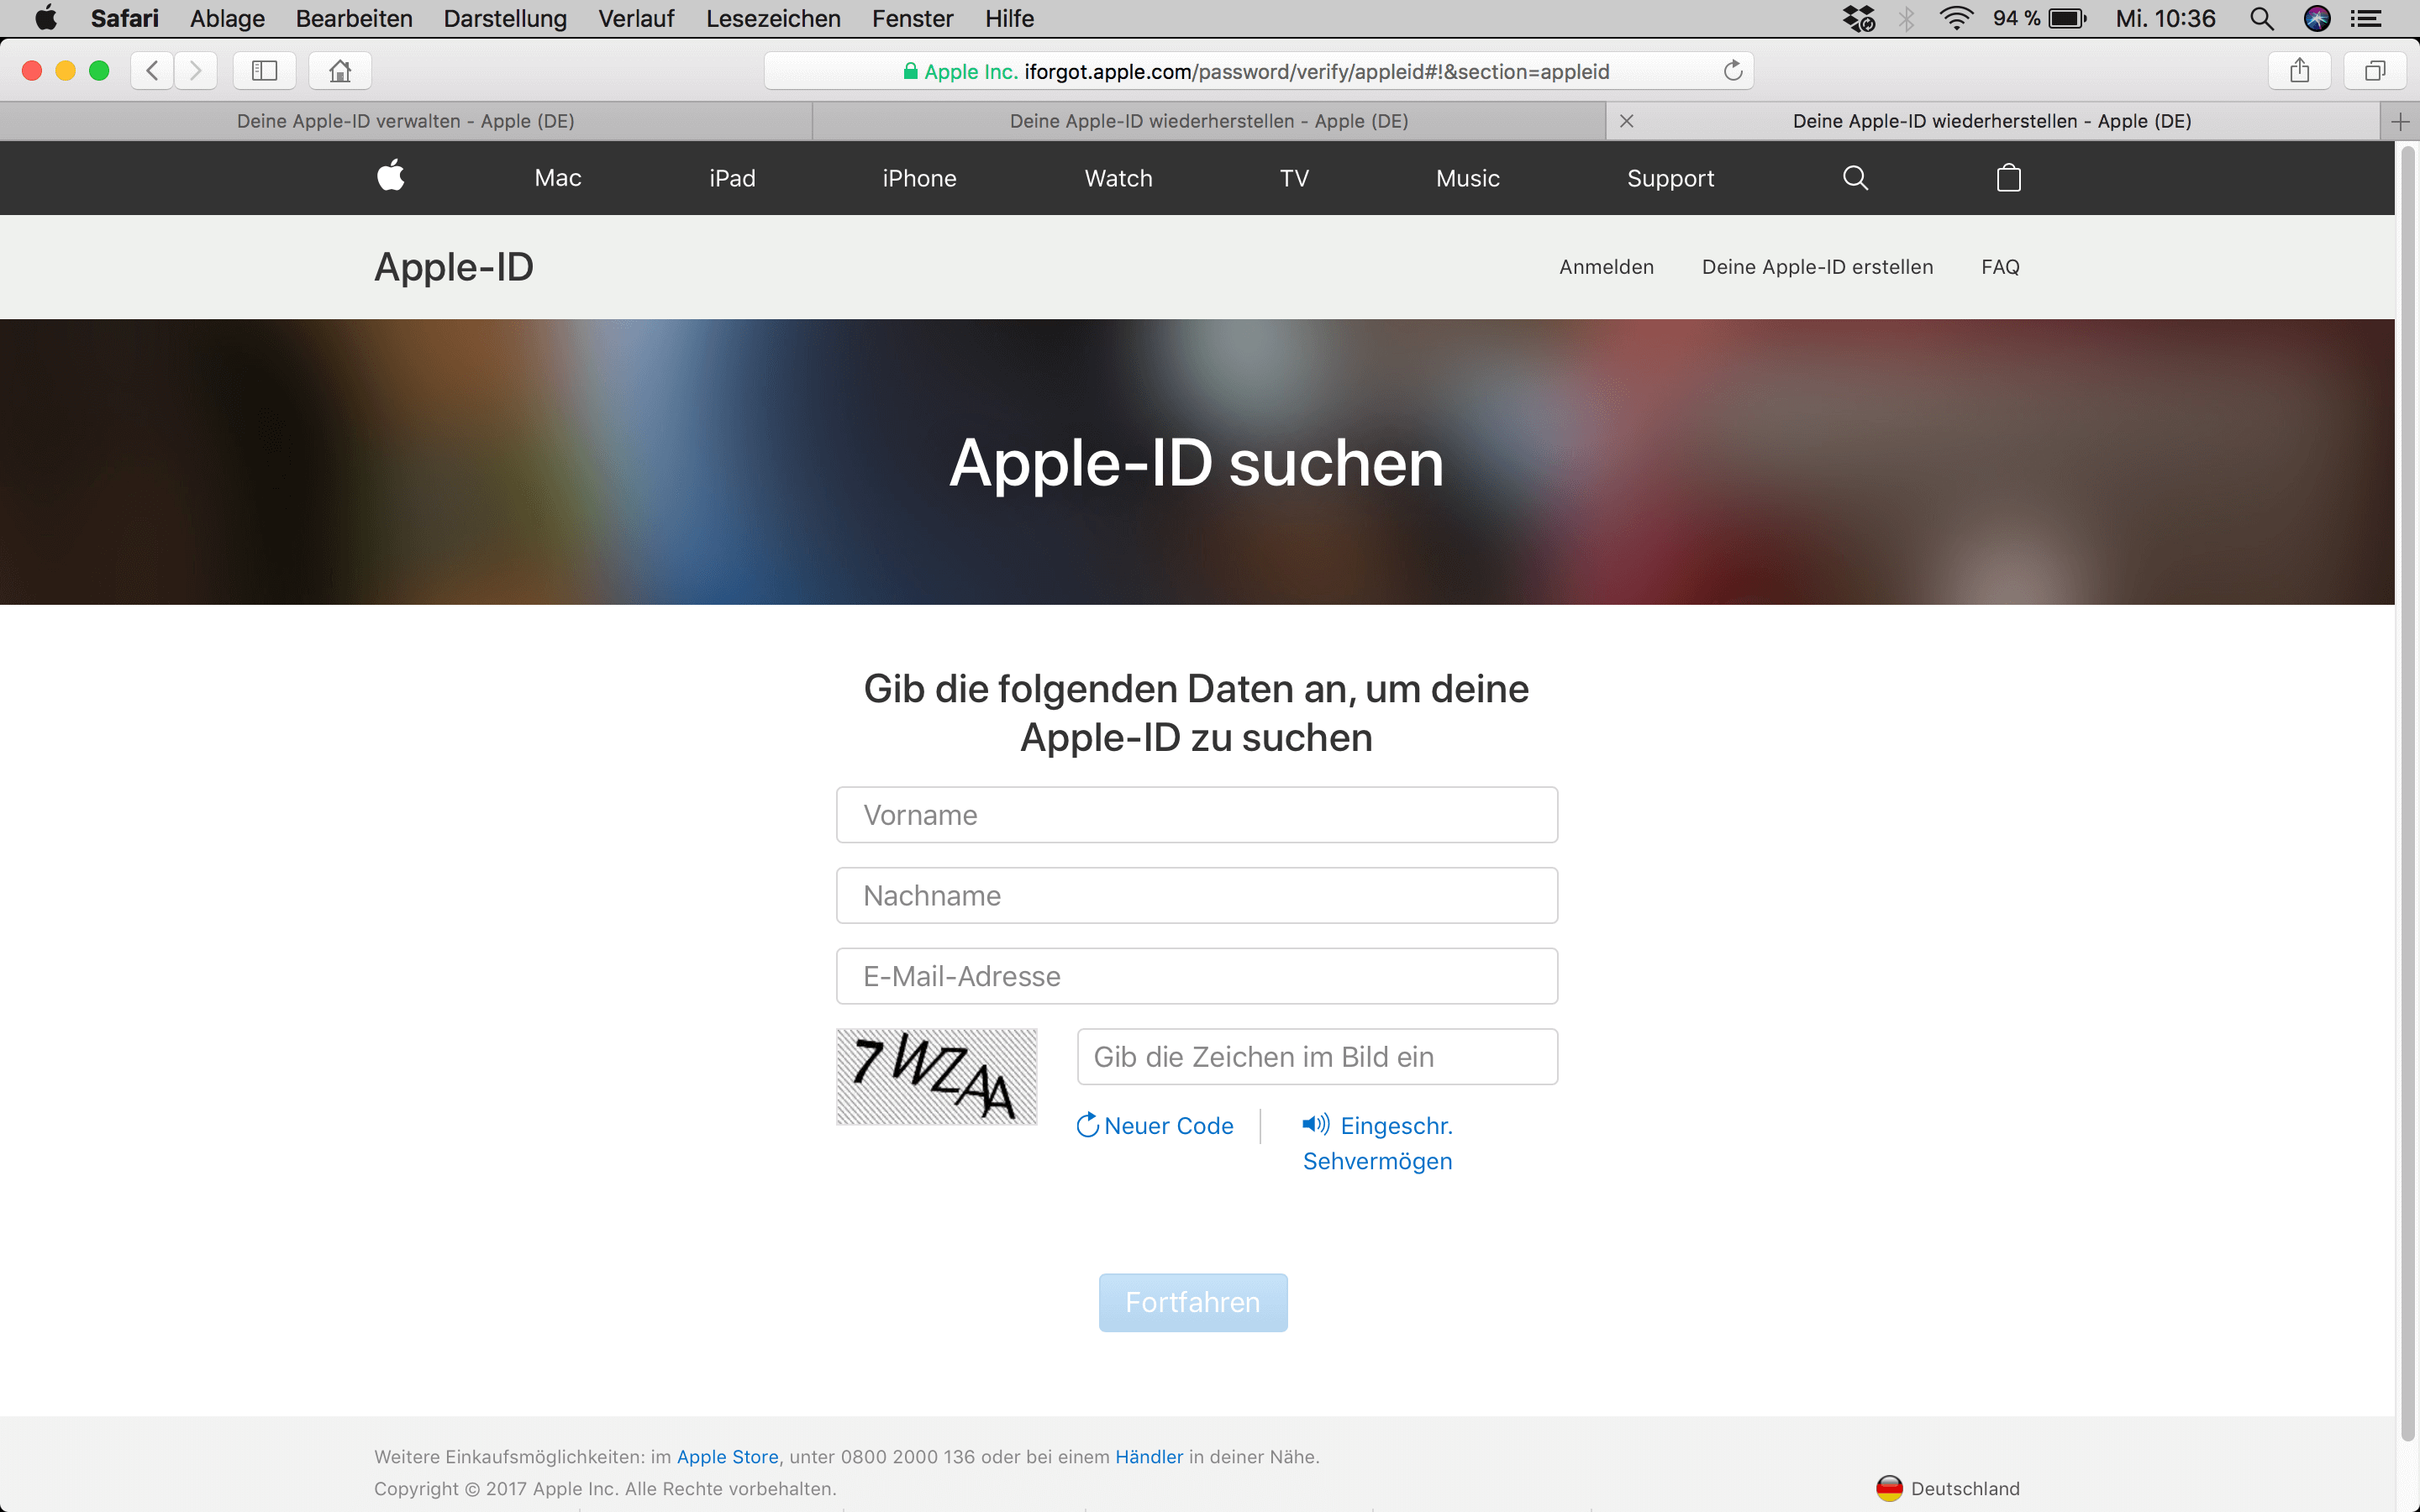Close the active Apple-ID wiederherstellen tab

(x=1627, y=121)
